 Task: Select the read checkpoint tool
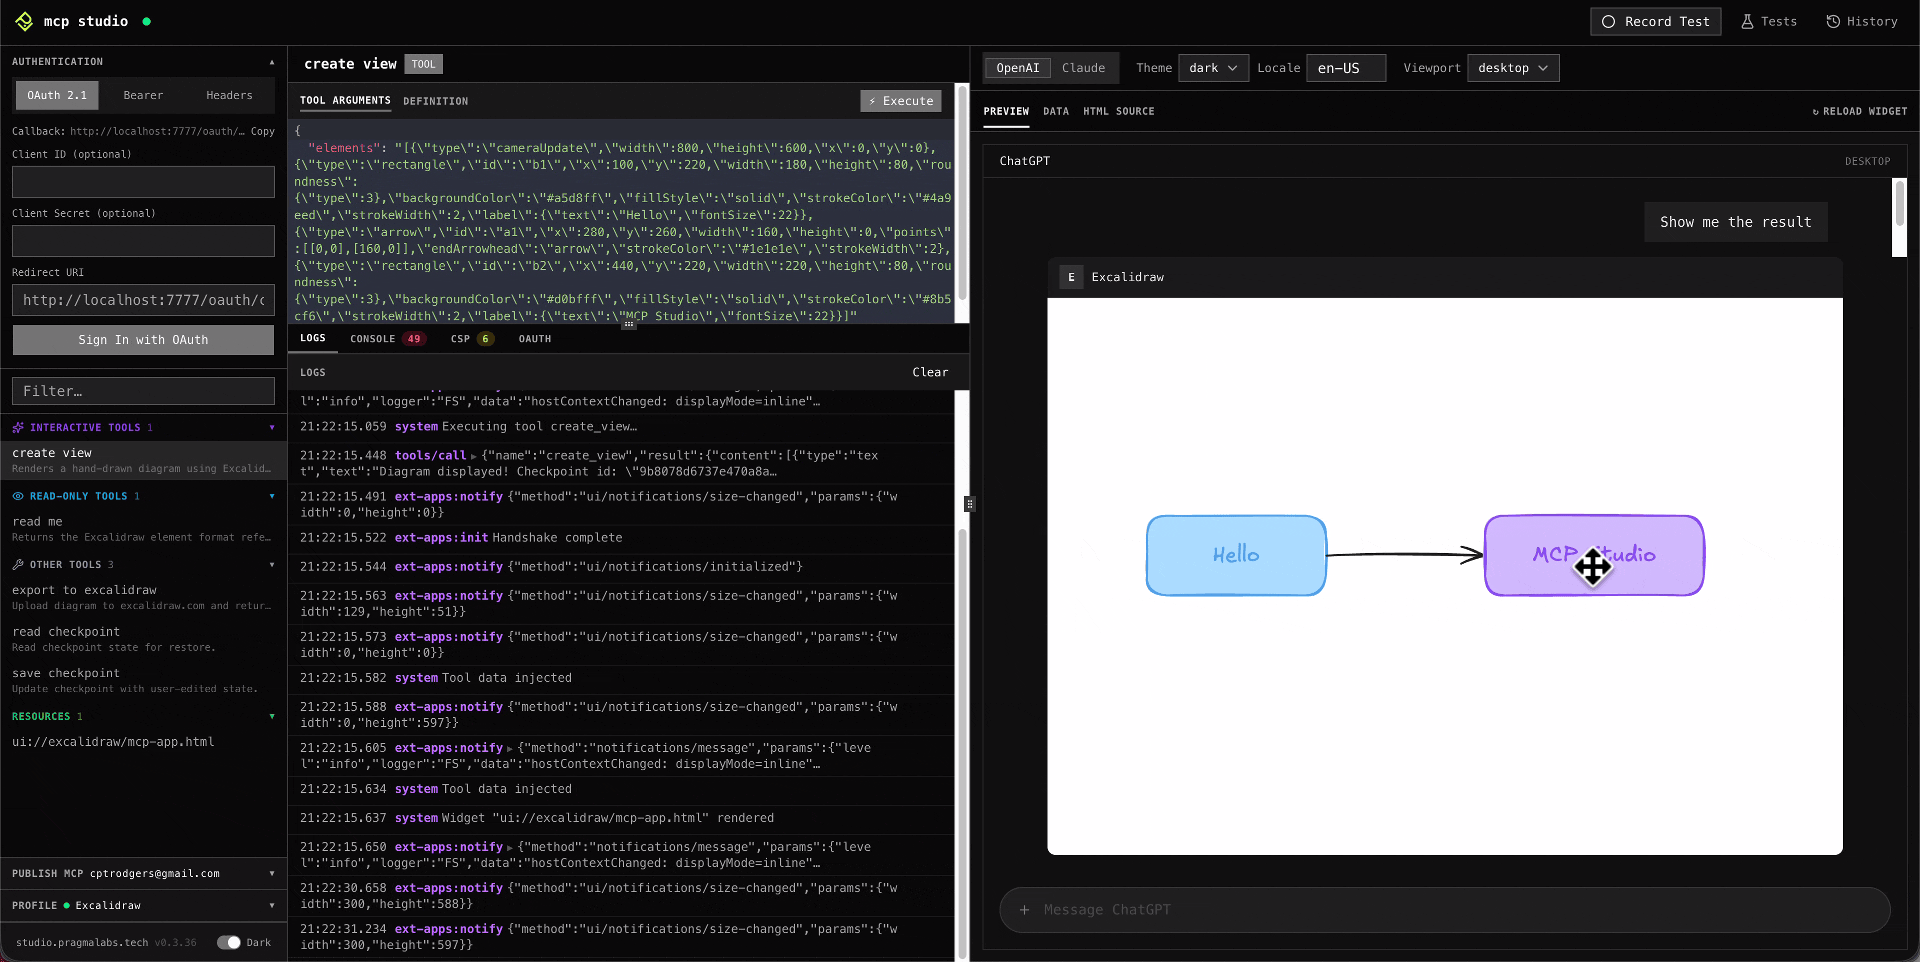pos(144,639)
